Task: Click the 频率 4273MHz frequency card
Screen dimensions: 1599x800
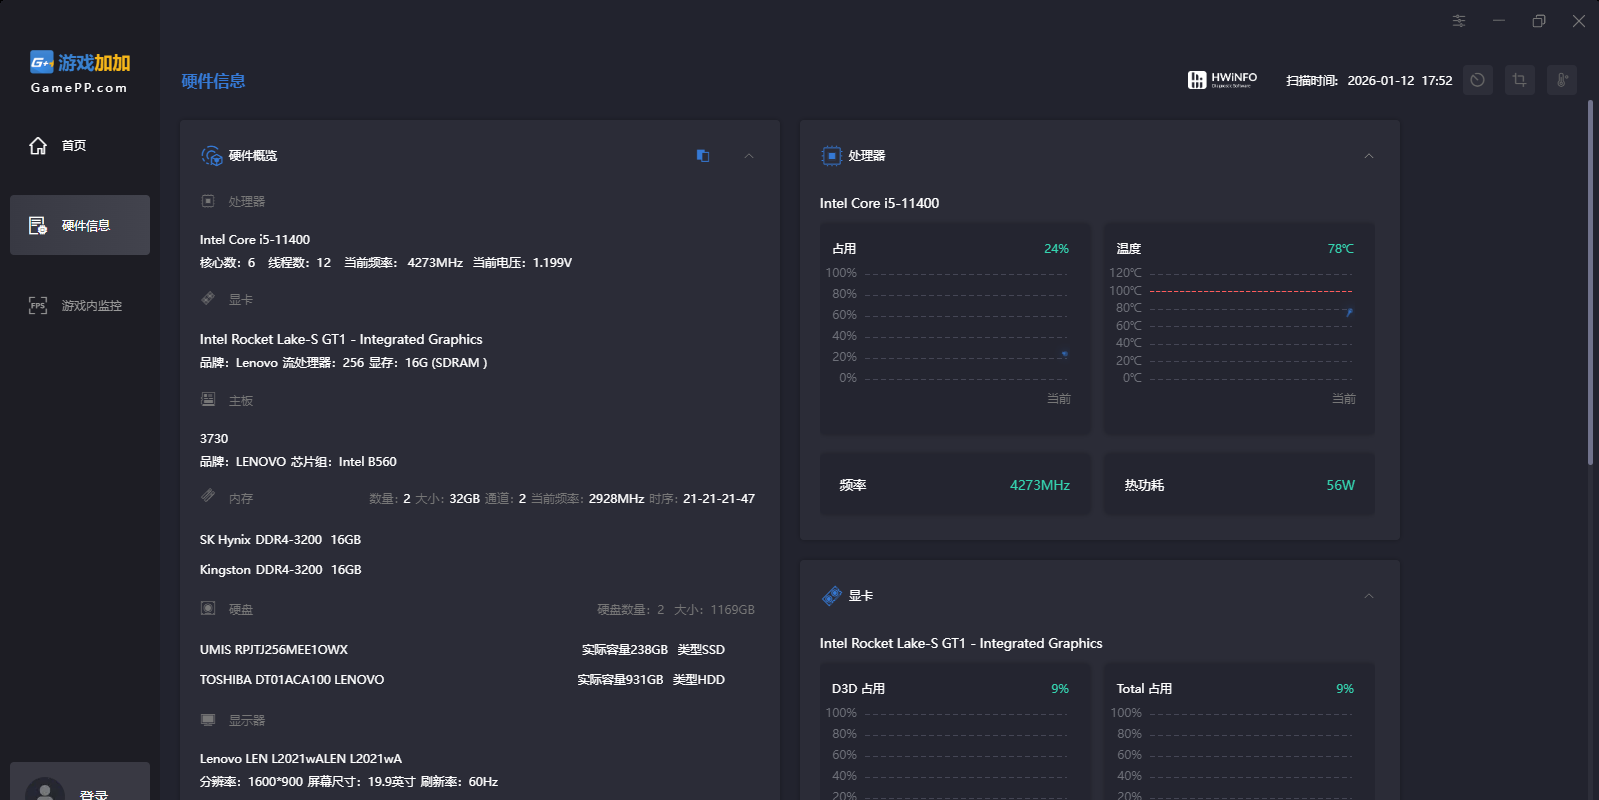Action: point(955,485)
